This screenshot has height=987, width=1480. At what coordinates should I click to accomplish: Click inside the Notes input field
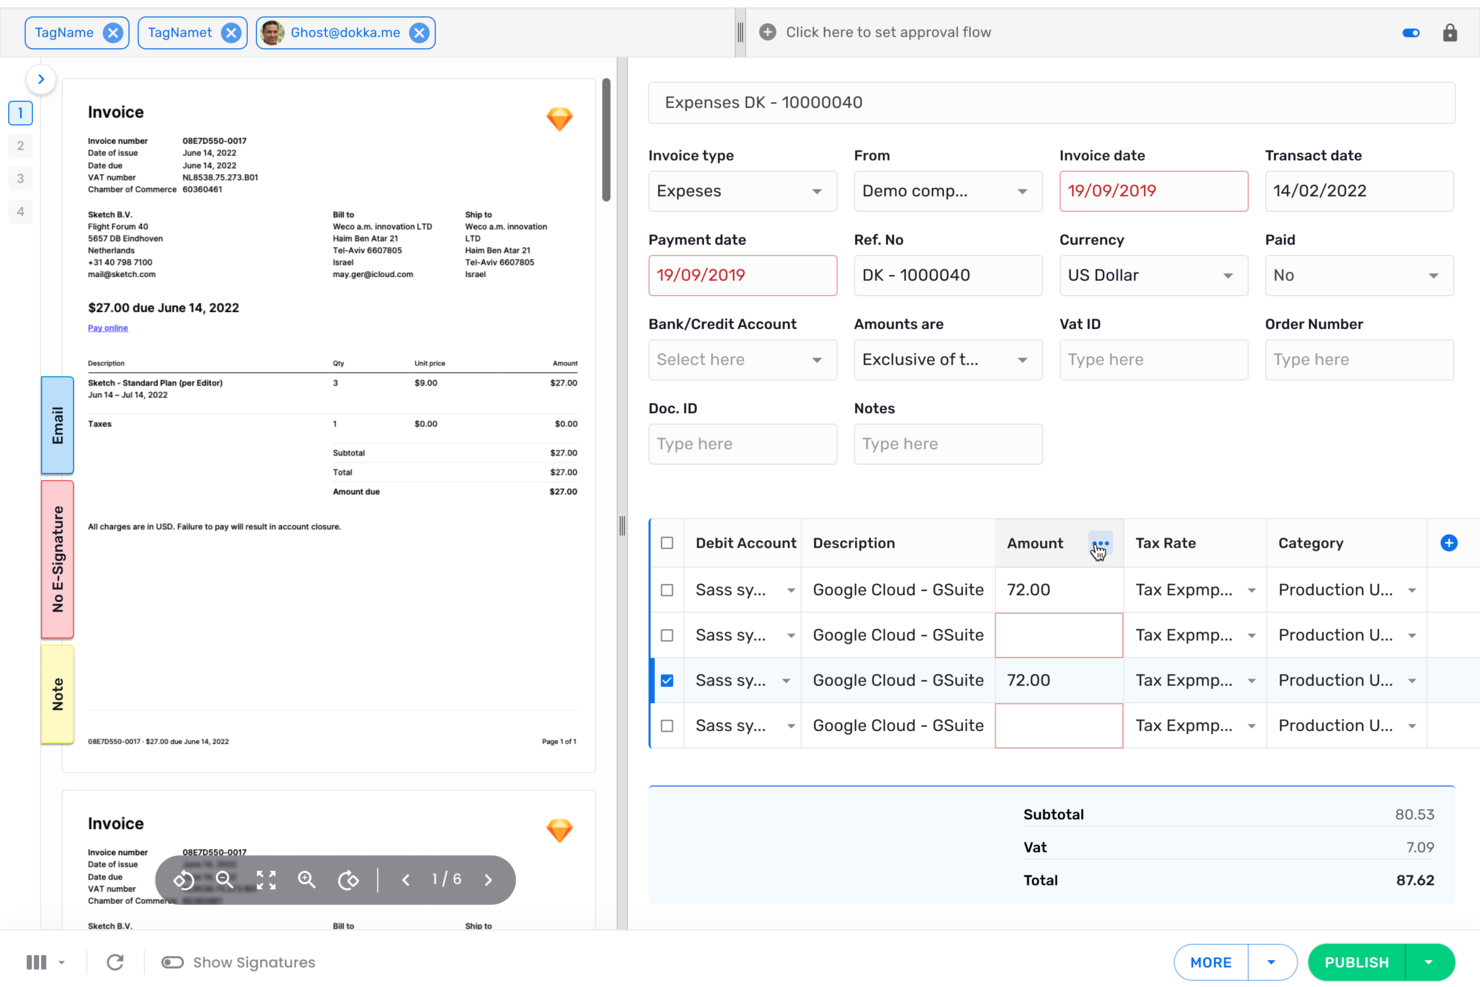click(x=947, y=443)
